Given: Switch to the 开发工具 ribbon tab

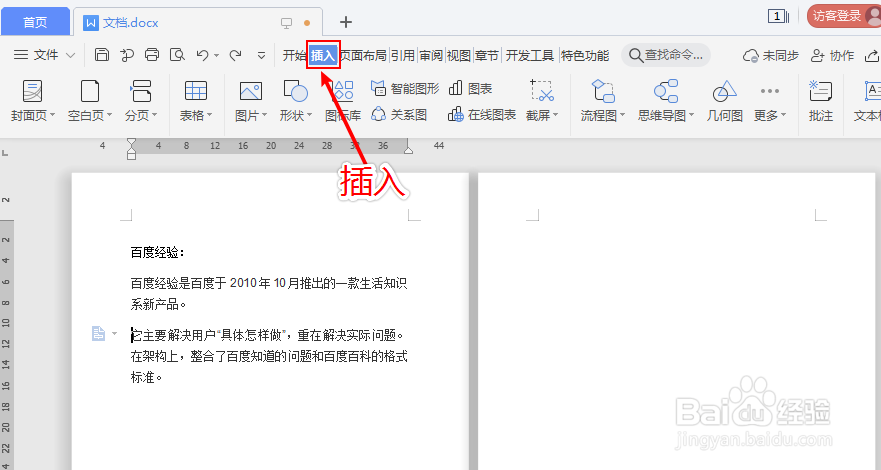Looking at the screenshot, I should 529,55.
